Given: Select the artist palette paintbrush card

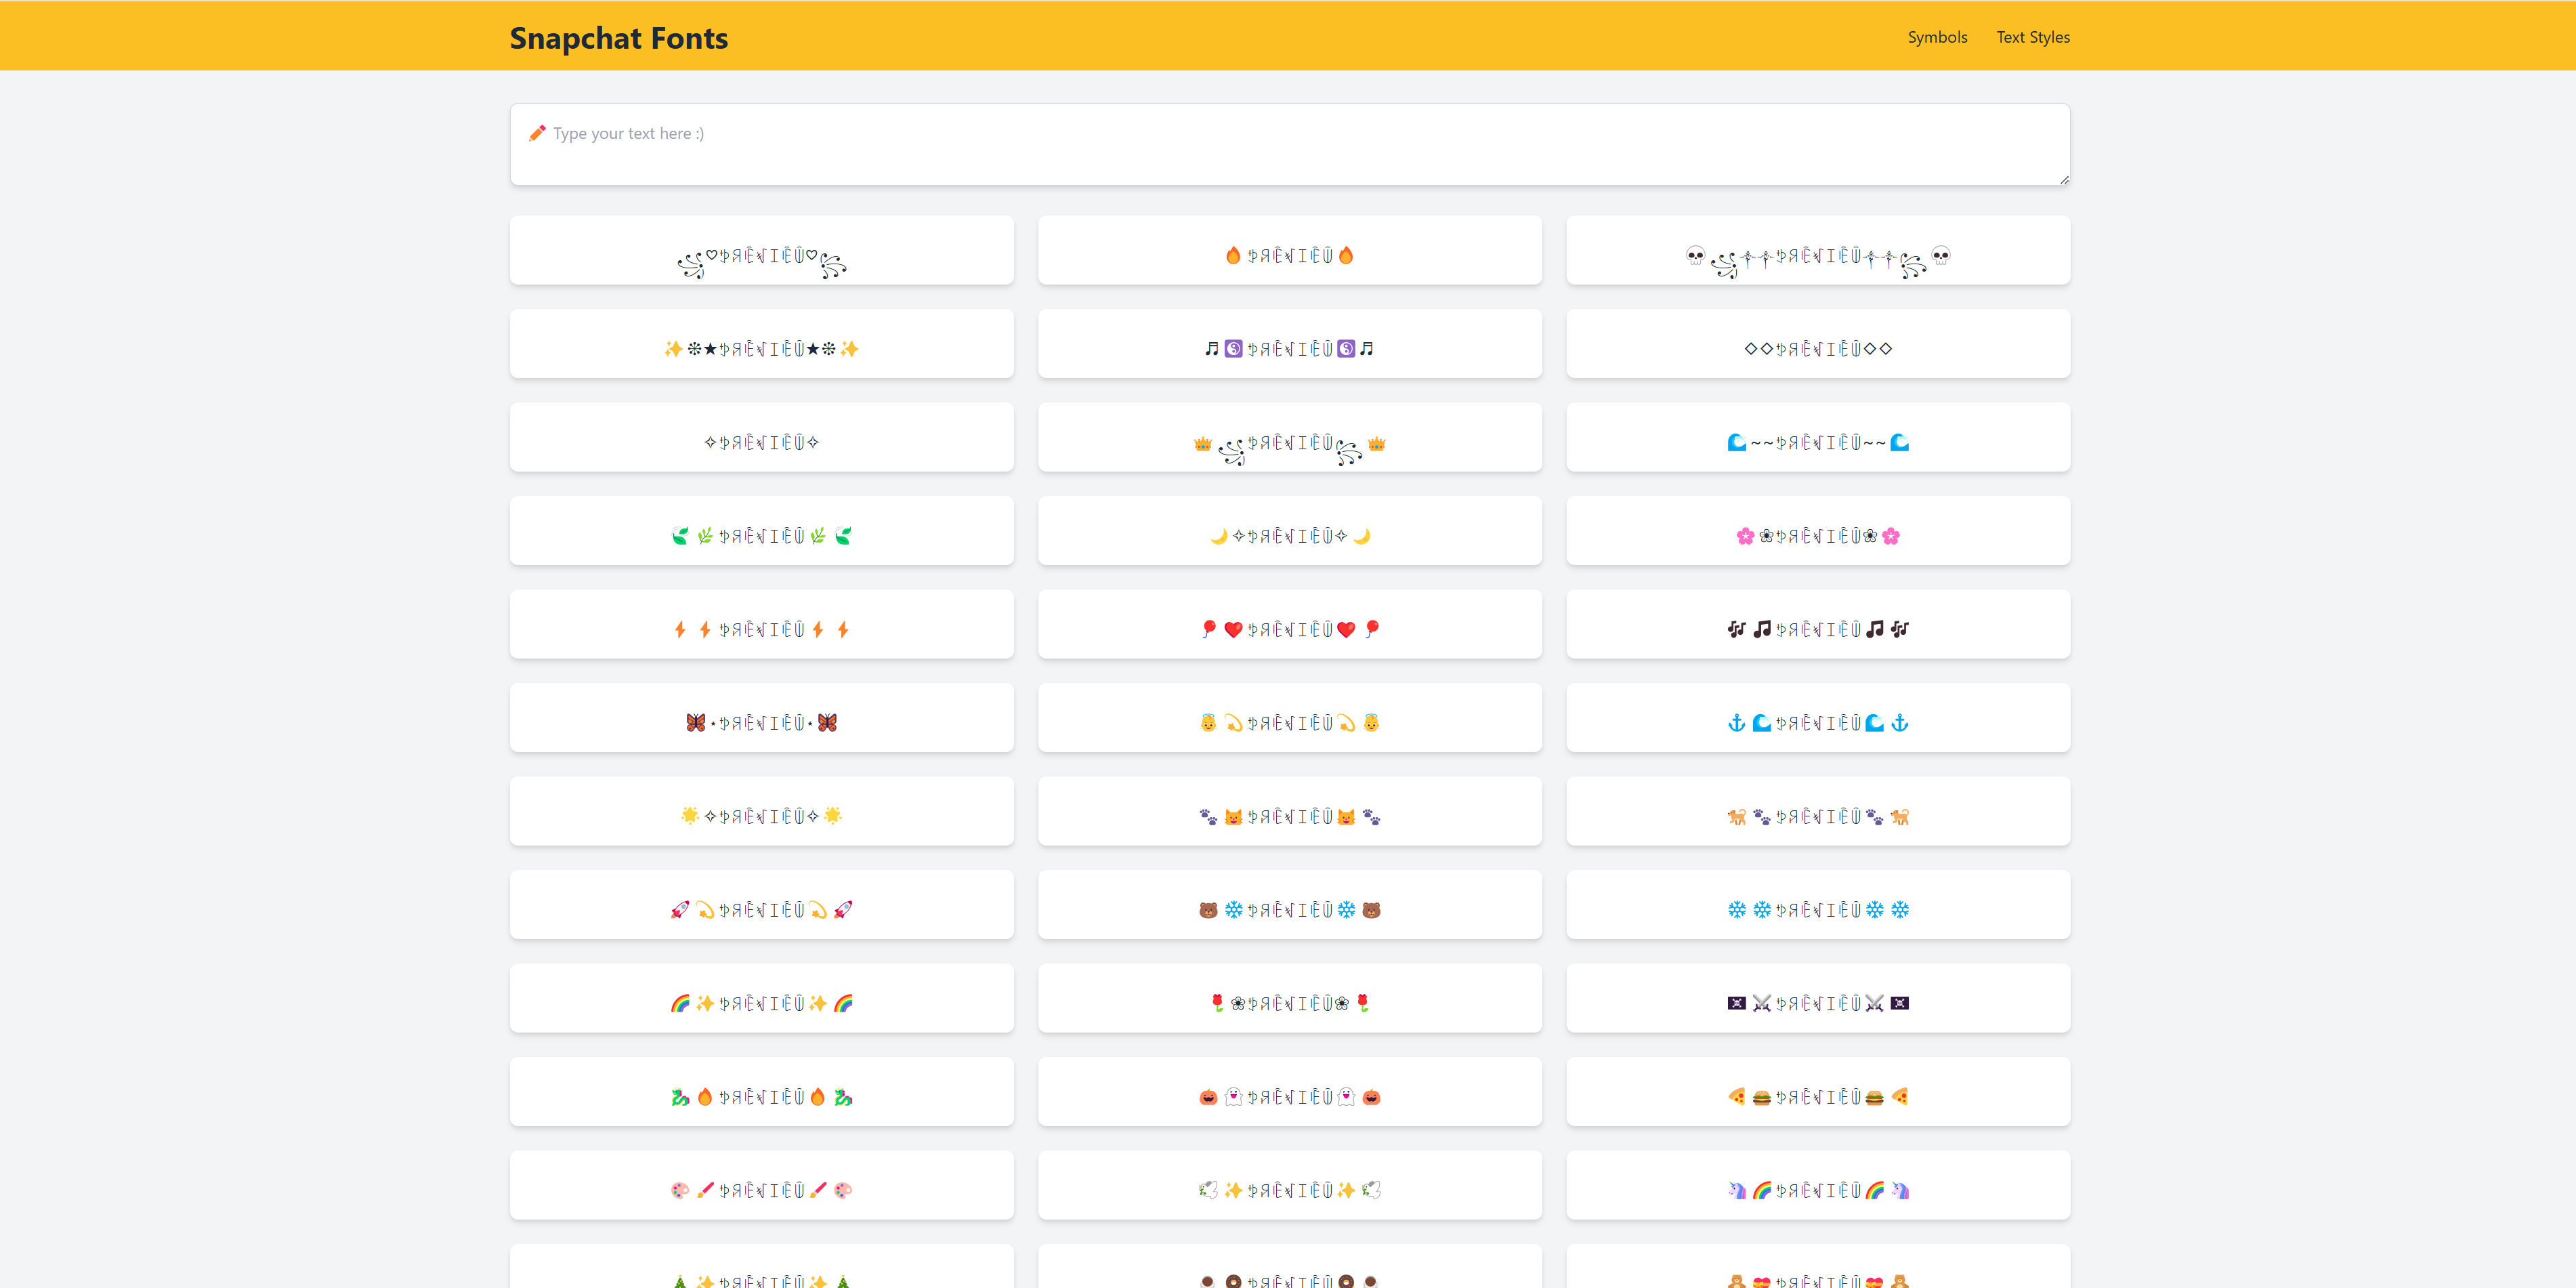Looking at the screenshot, I should [x=762, y=1185].
